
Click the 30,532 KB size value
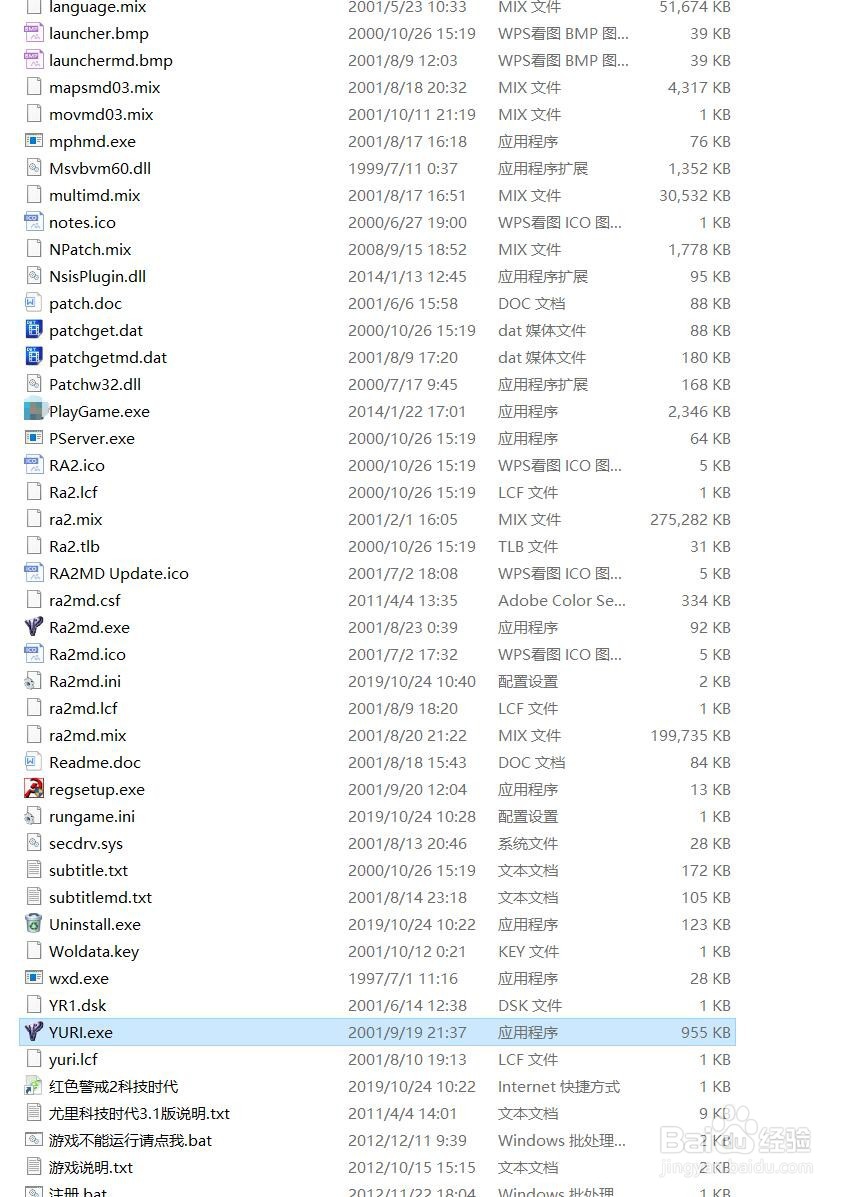coord(695,195)
